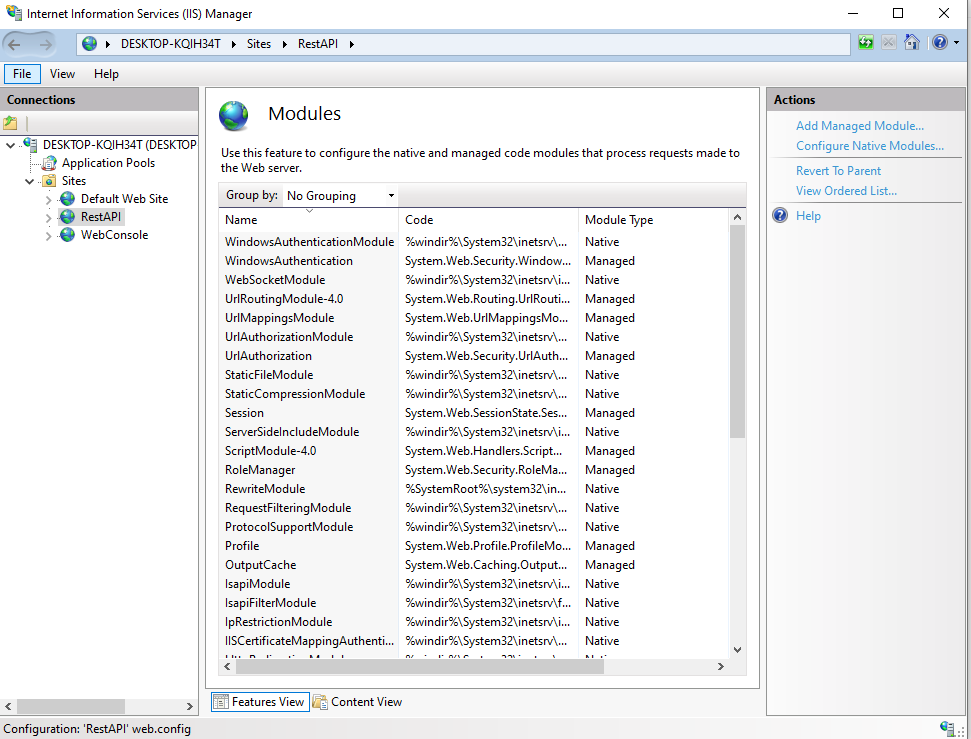
Task: Open the help icon dropdown arrow
Action: click(x=956, y=43)
